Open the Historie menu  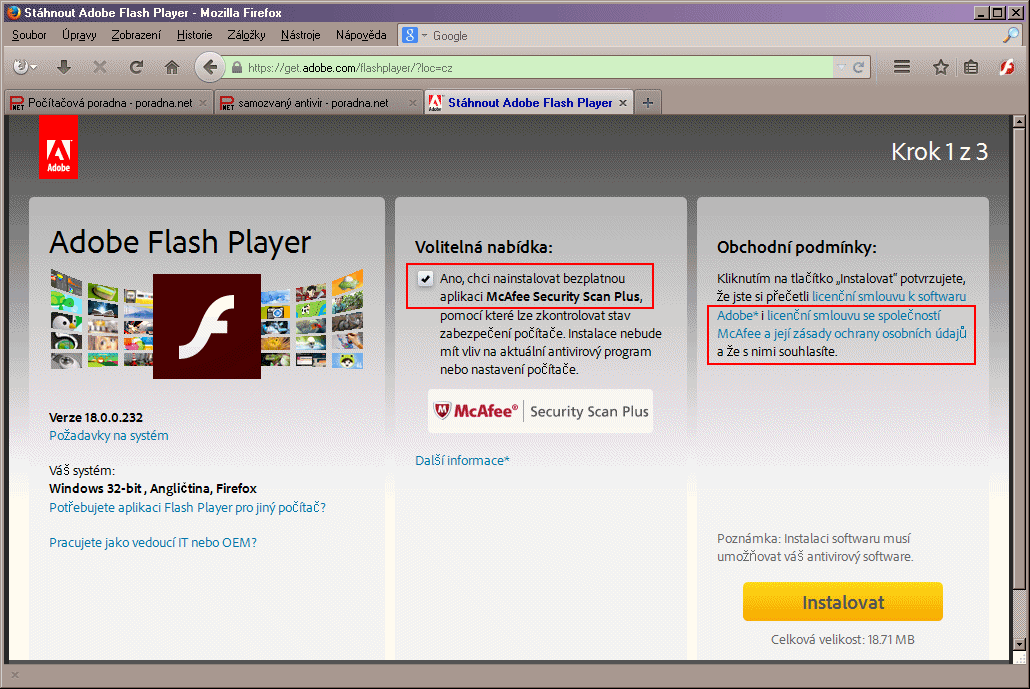click(194, 35)
